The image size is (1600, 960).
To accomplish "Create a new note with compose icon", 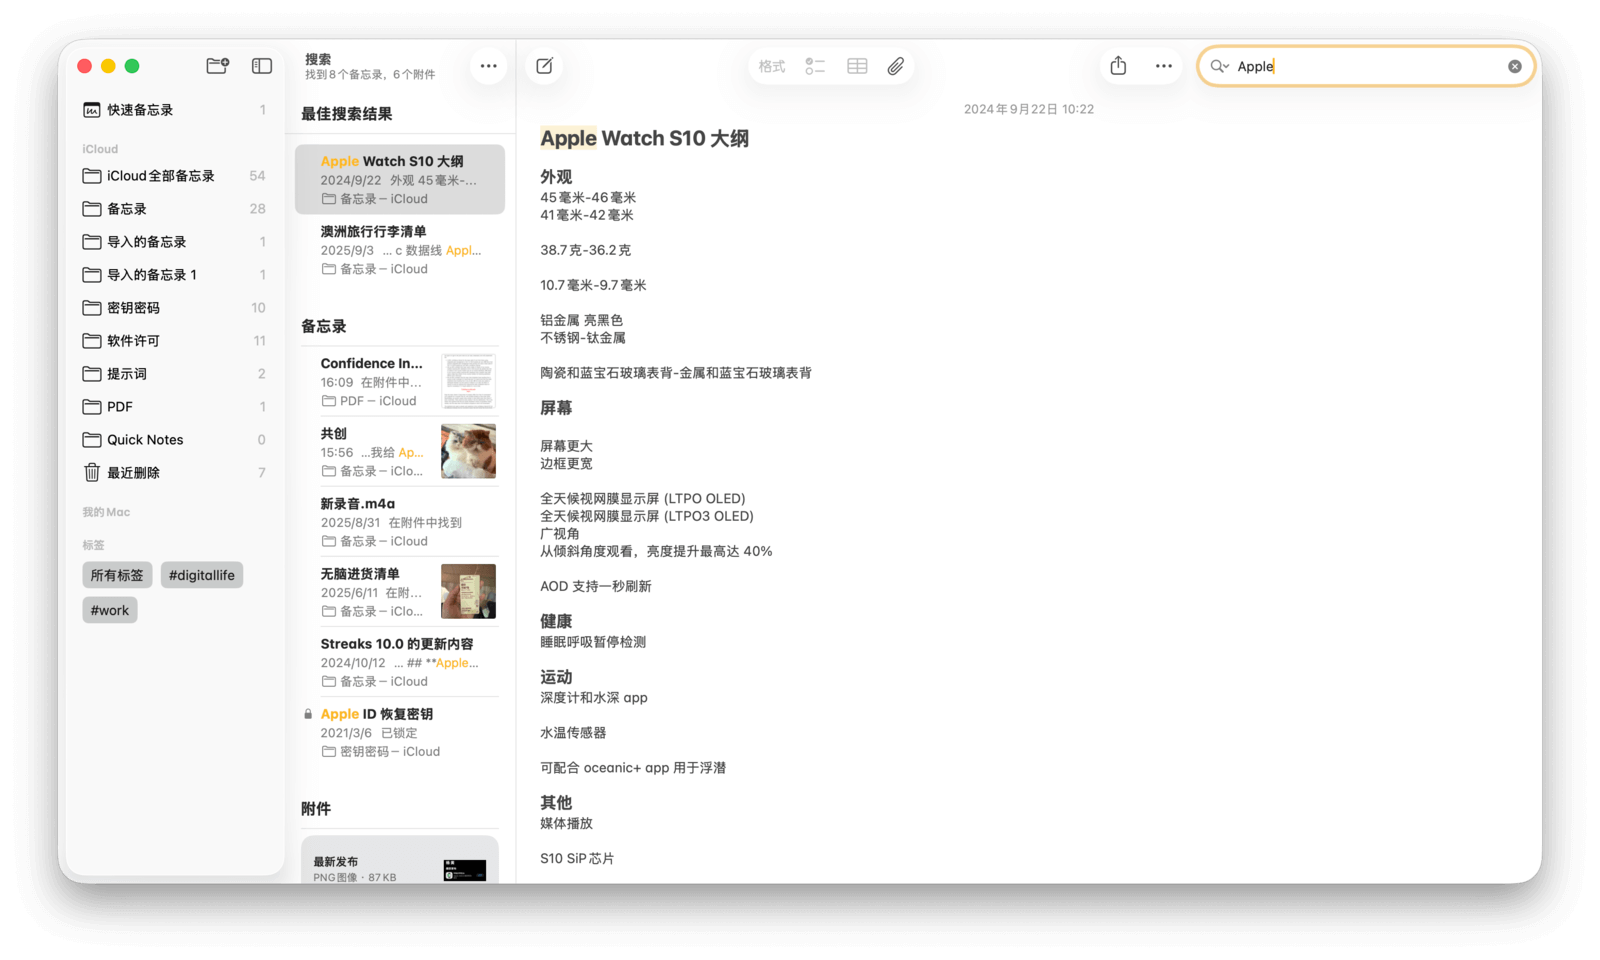I will pos(544,66).
